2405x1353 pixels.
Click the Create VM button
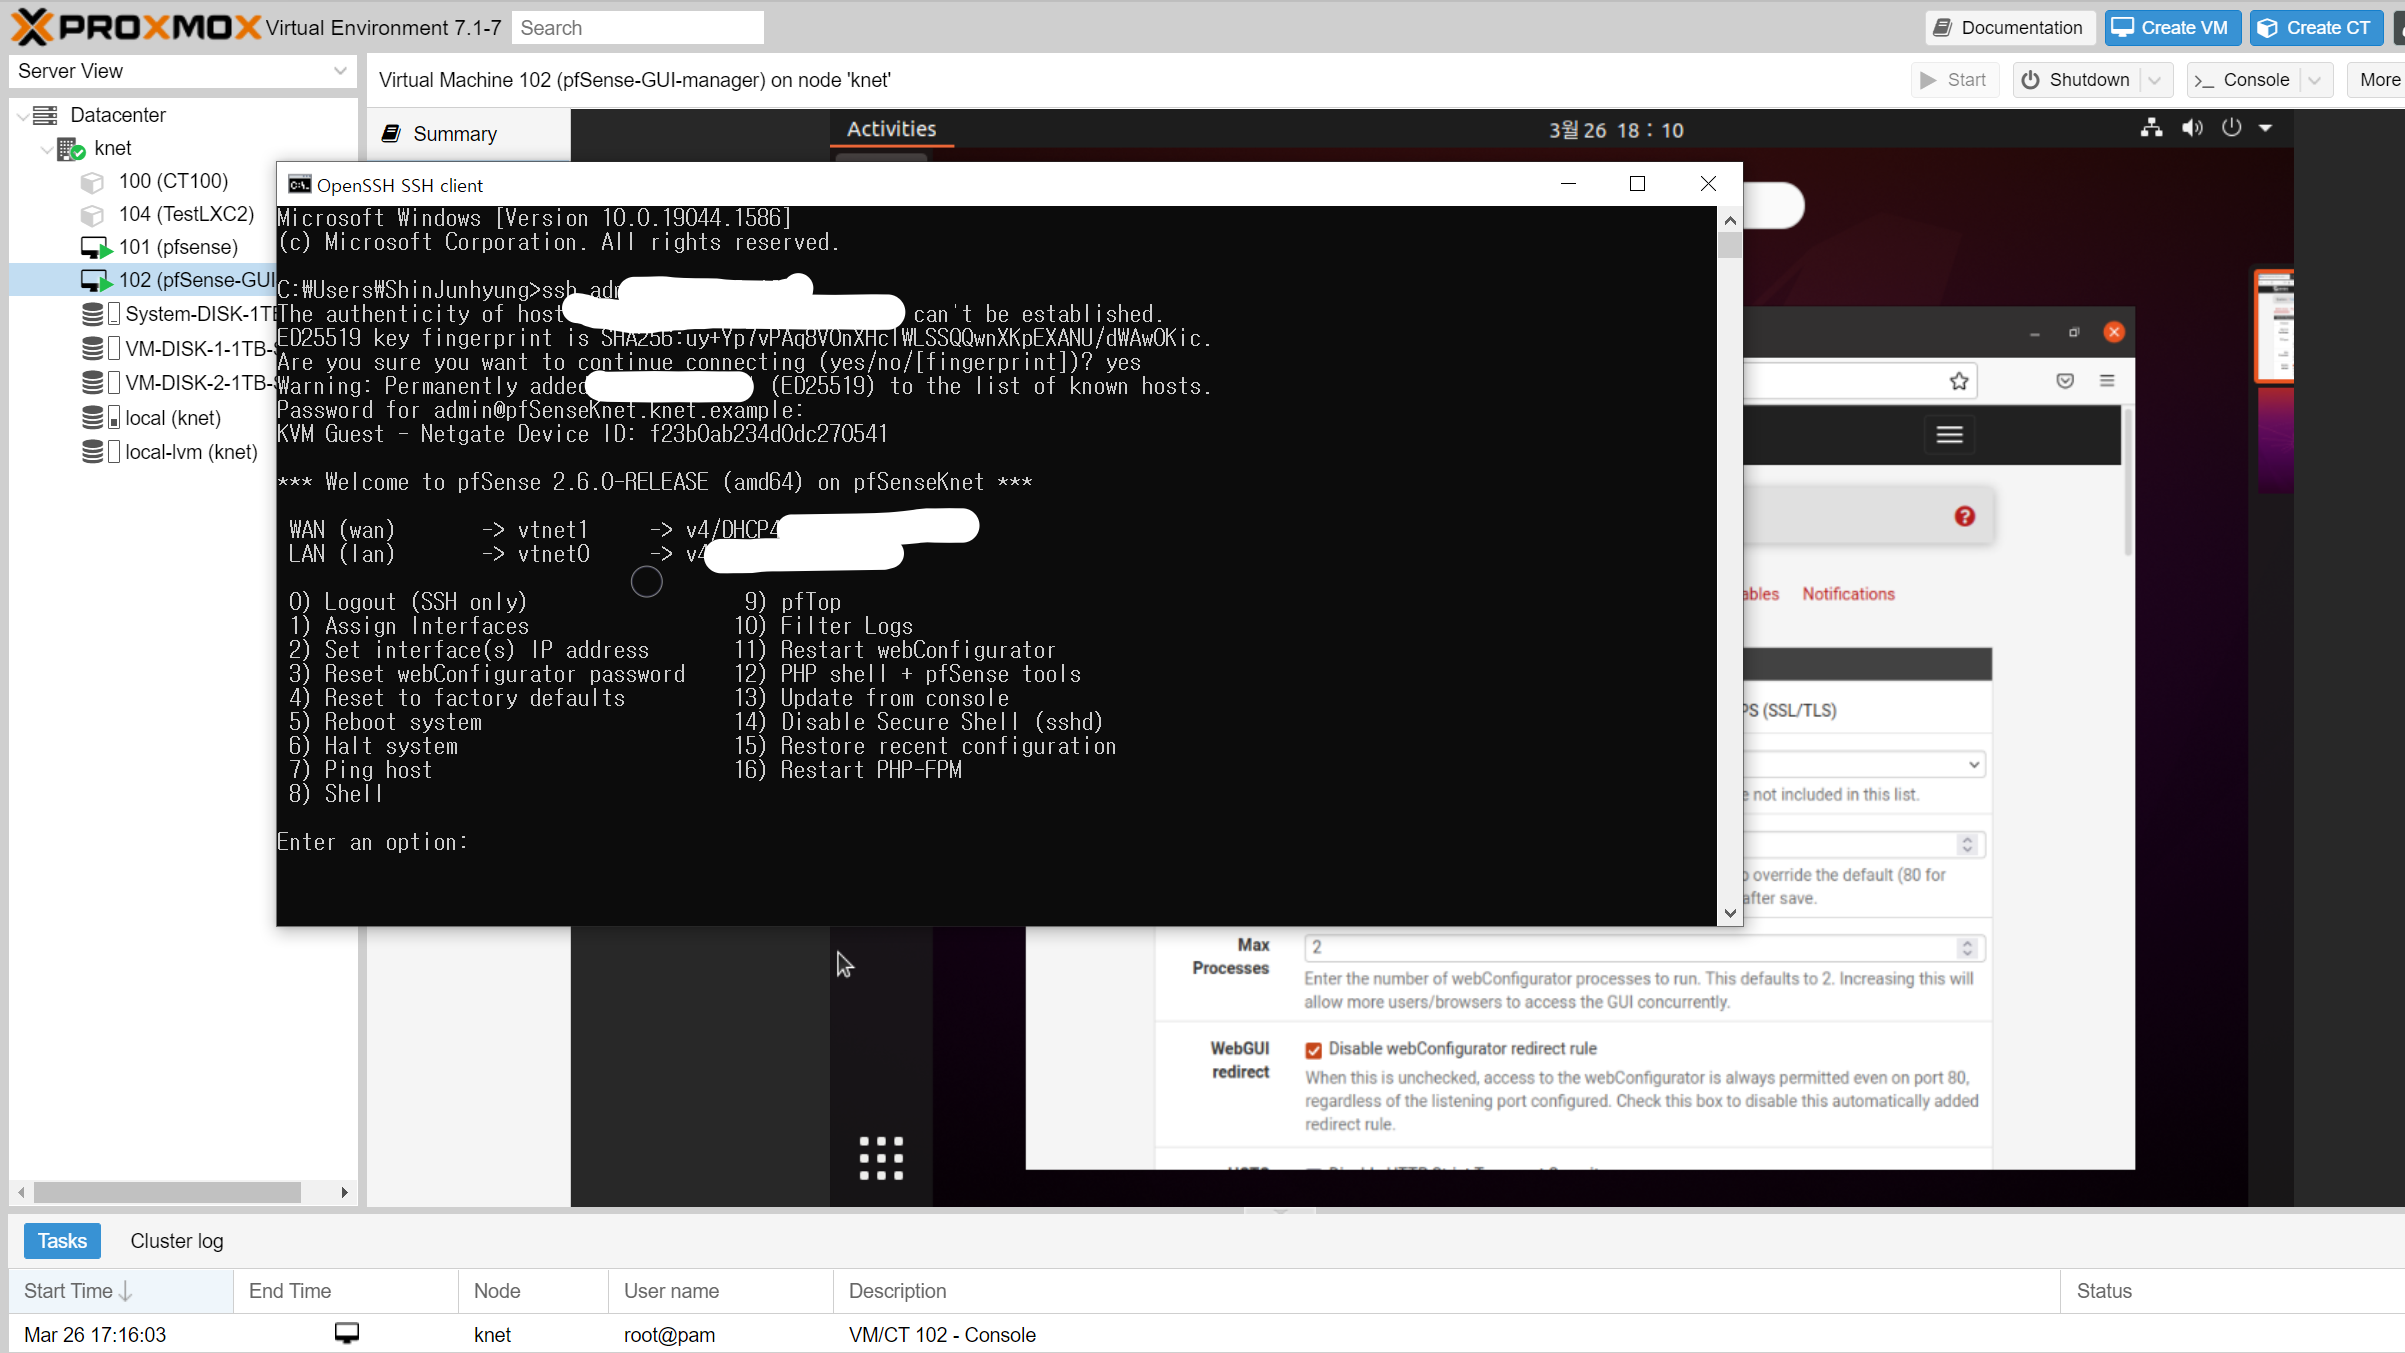[2171, 28]
